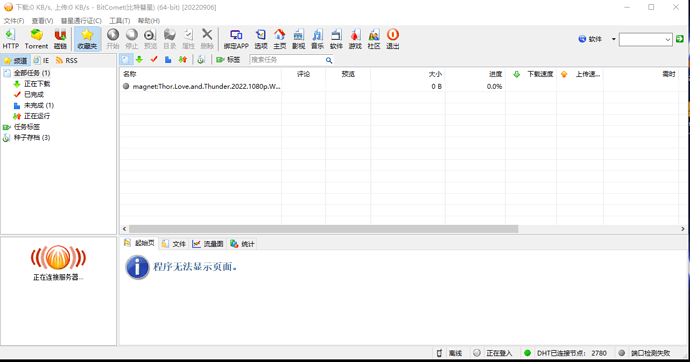Screen dimensions: 690x362
Task: Click the horizontal scrollbar thumb of task list
Action: pyautogui.click(x=323, y=229)
